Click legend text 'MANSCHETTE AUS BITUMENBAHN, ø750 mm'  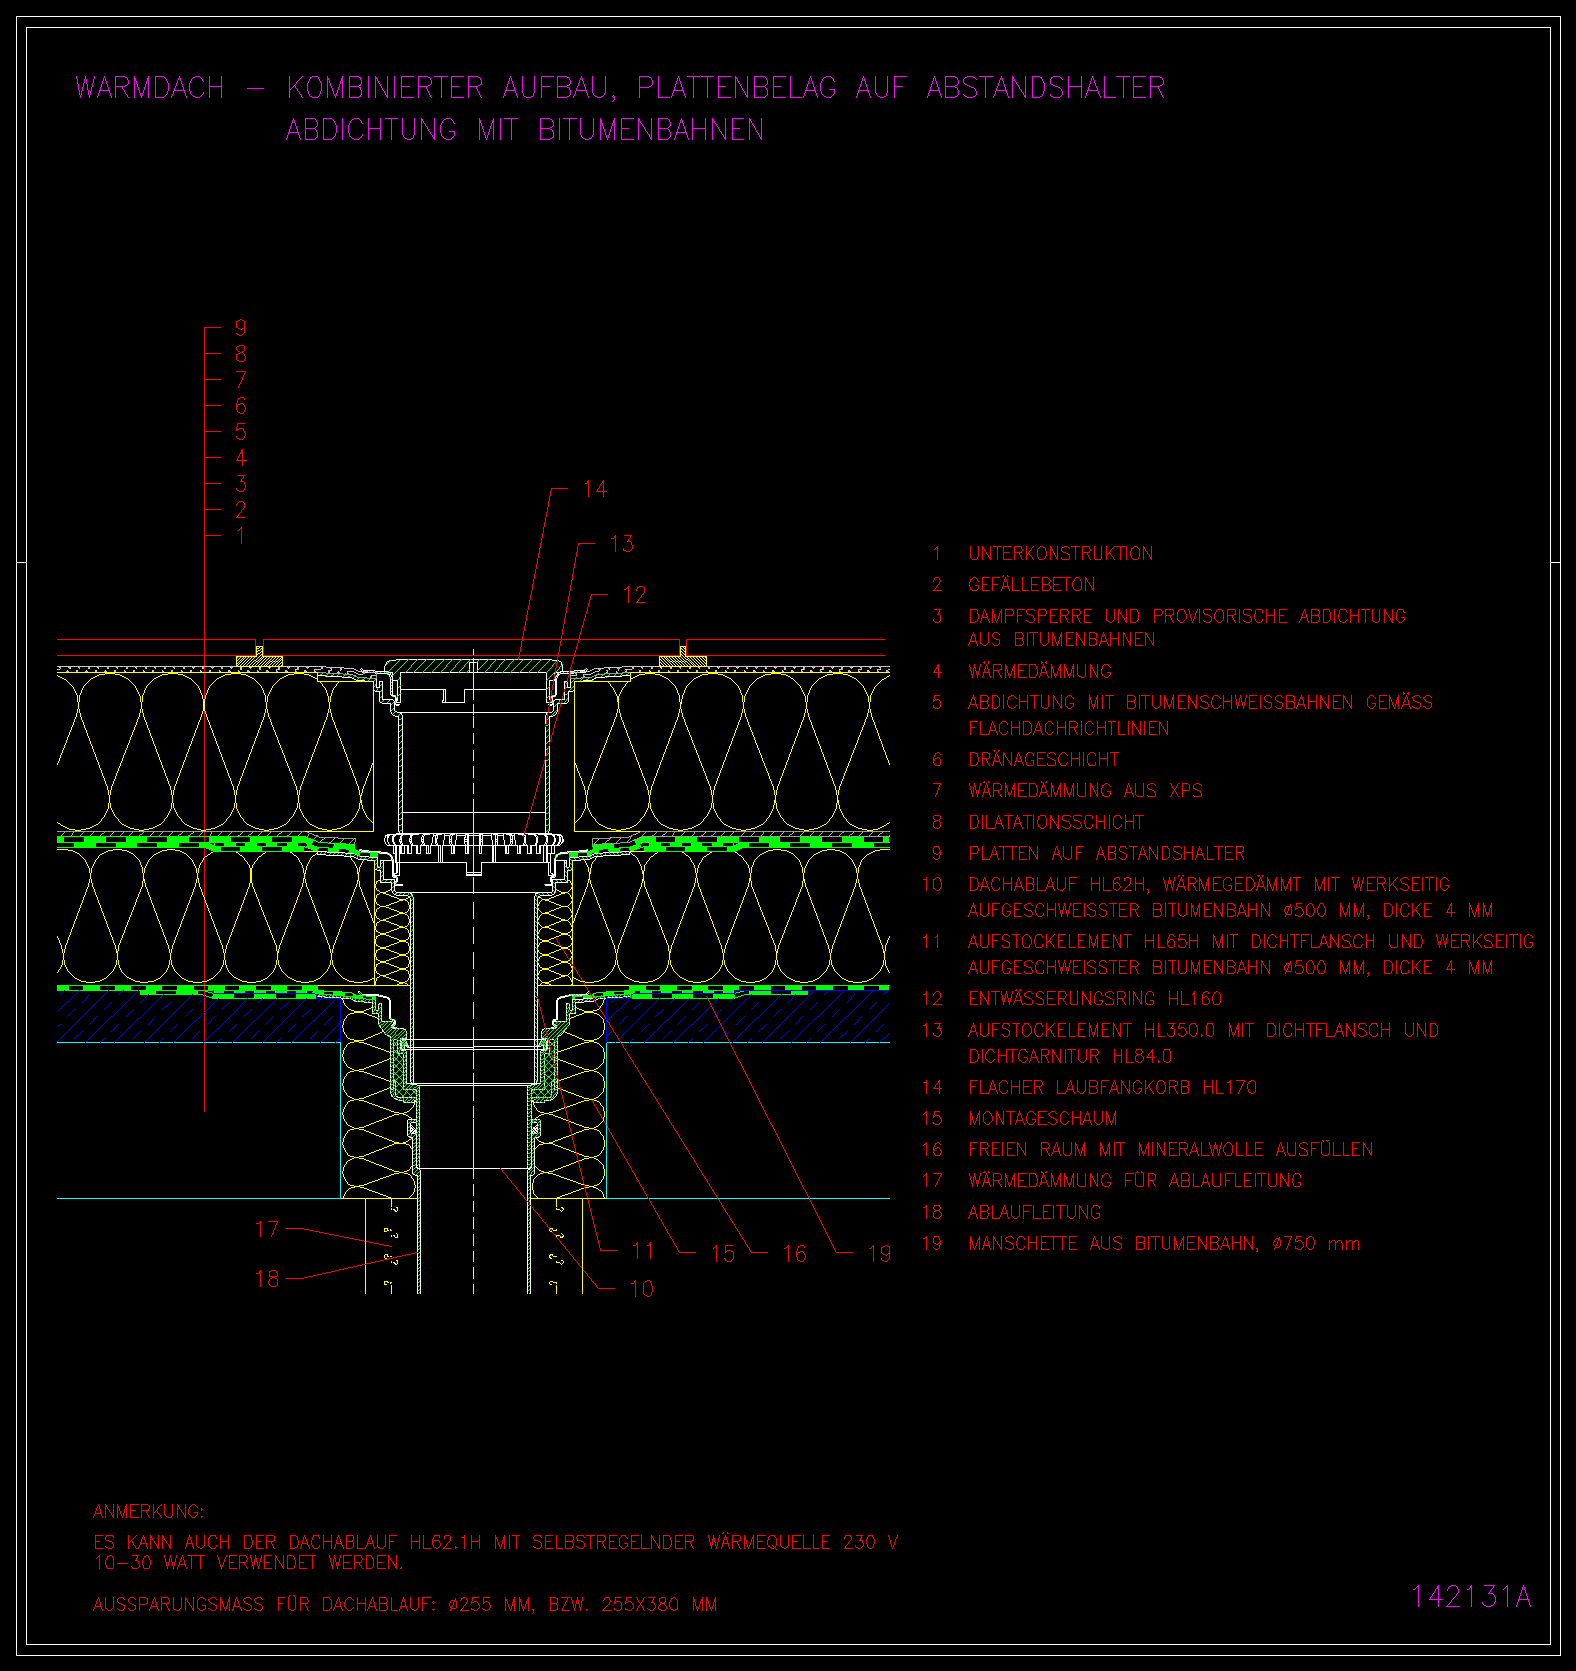pos(1164,1243)
